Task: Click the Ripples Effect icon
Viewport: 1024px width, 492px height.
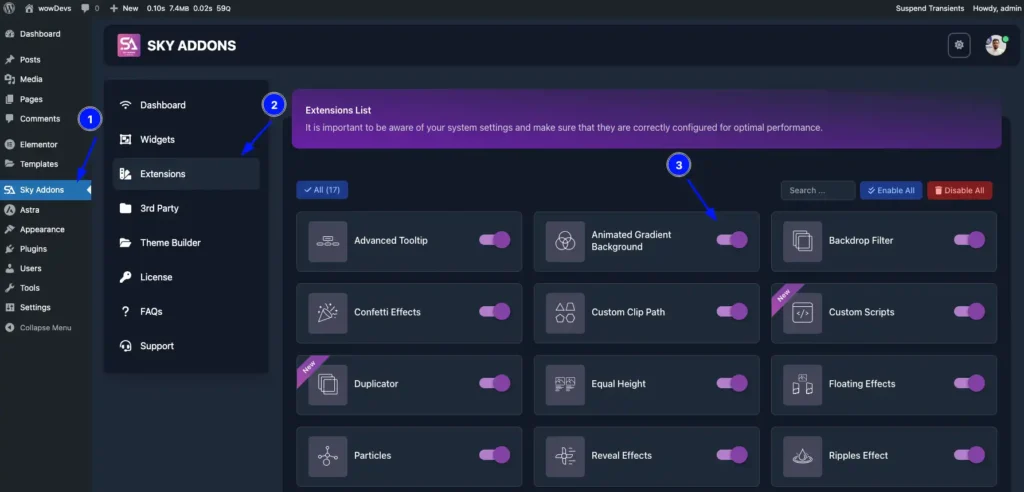Action: pyautogui.click(x=803, y=456)
